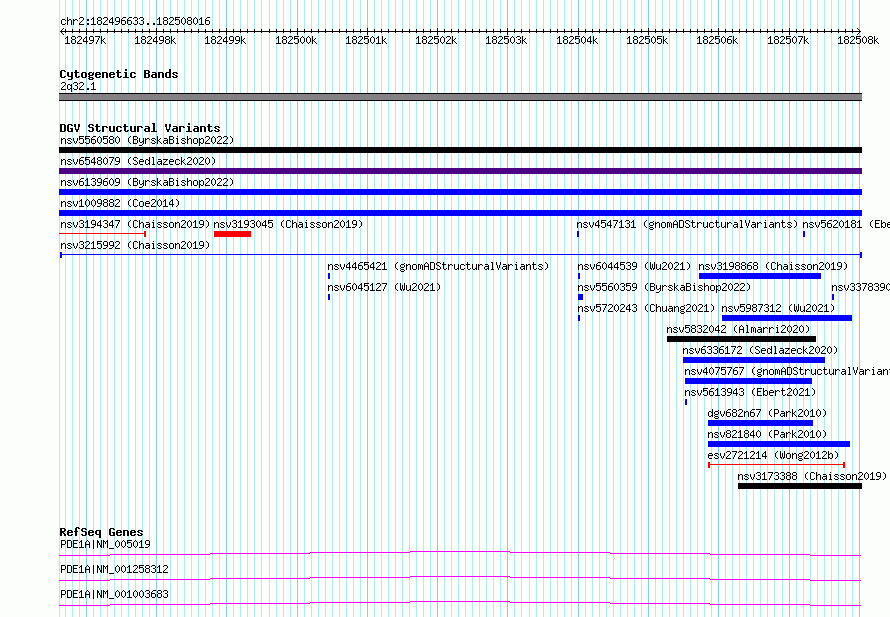The height and width of the screenshot is (617, 890).
Task: Click the nsv821840 blue variant bar
Action: [x=779, y=444]
